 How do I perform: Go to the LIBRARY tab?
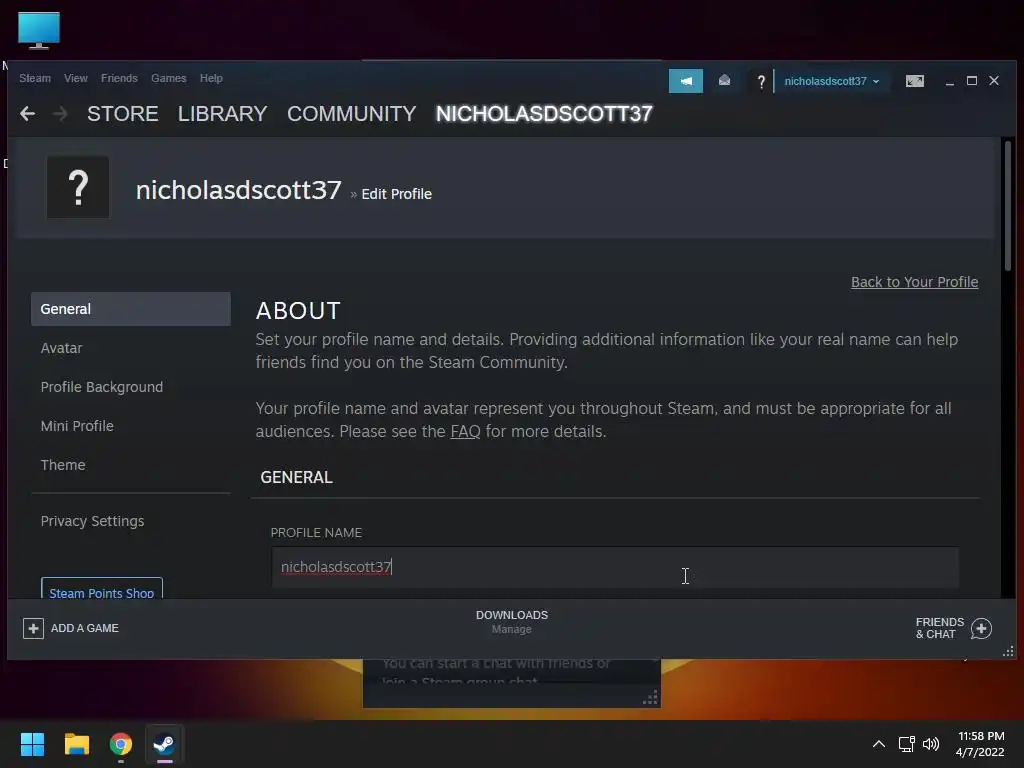[222, 114]
